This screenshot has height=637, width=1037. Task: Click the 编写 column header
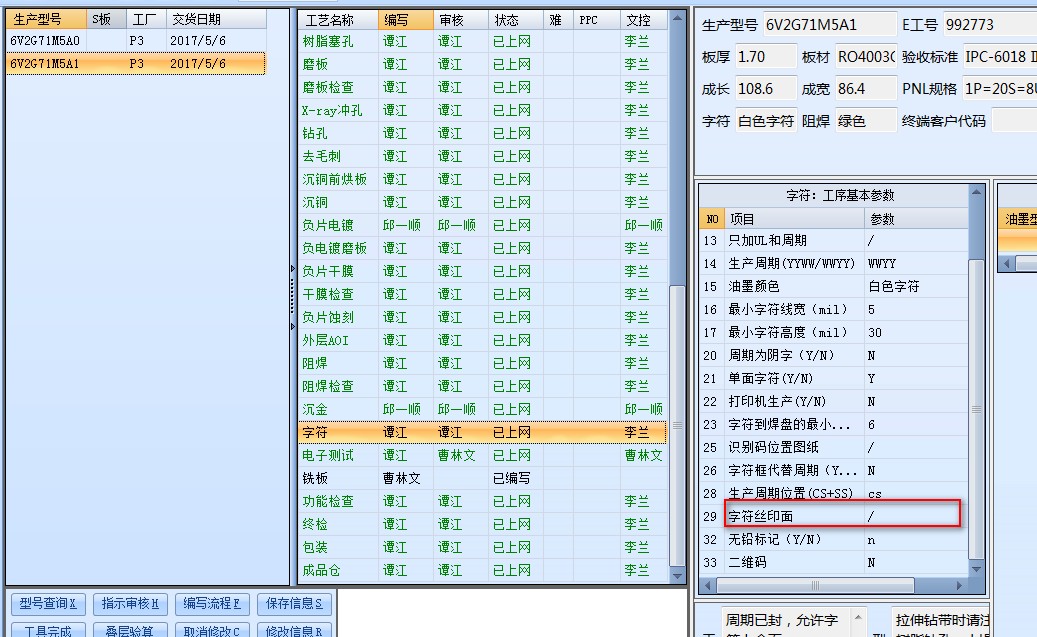click(x=405, y=21)
